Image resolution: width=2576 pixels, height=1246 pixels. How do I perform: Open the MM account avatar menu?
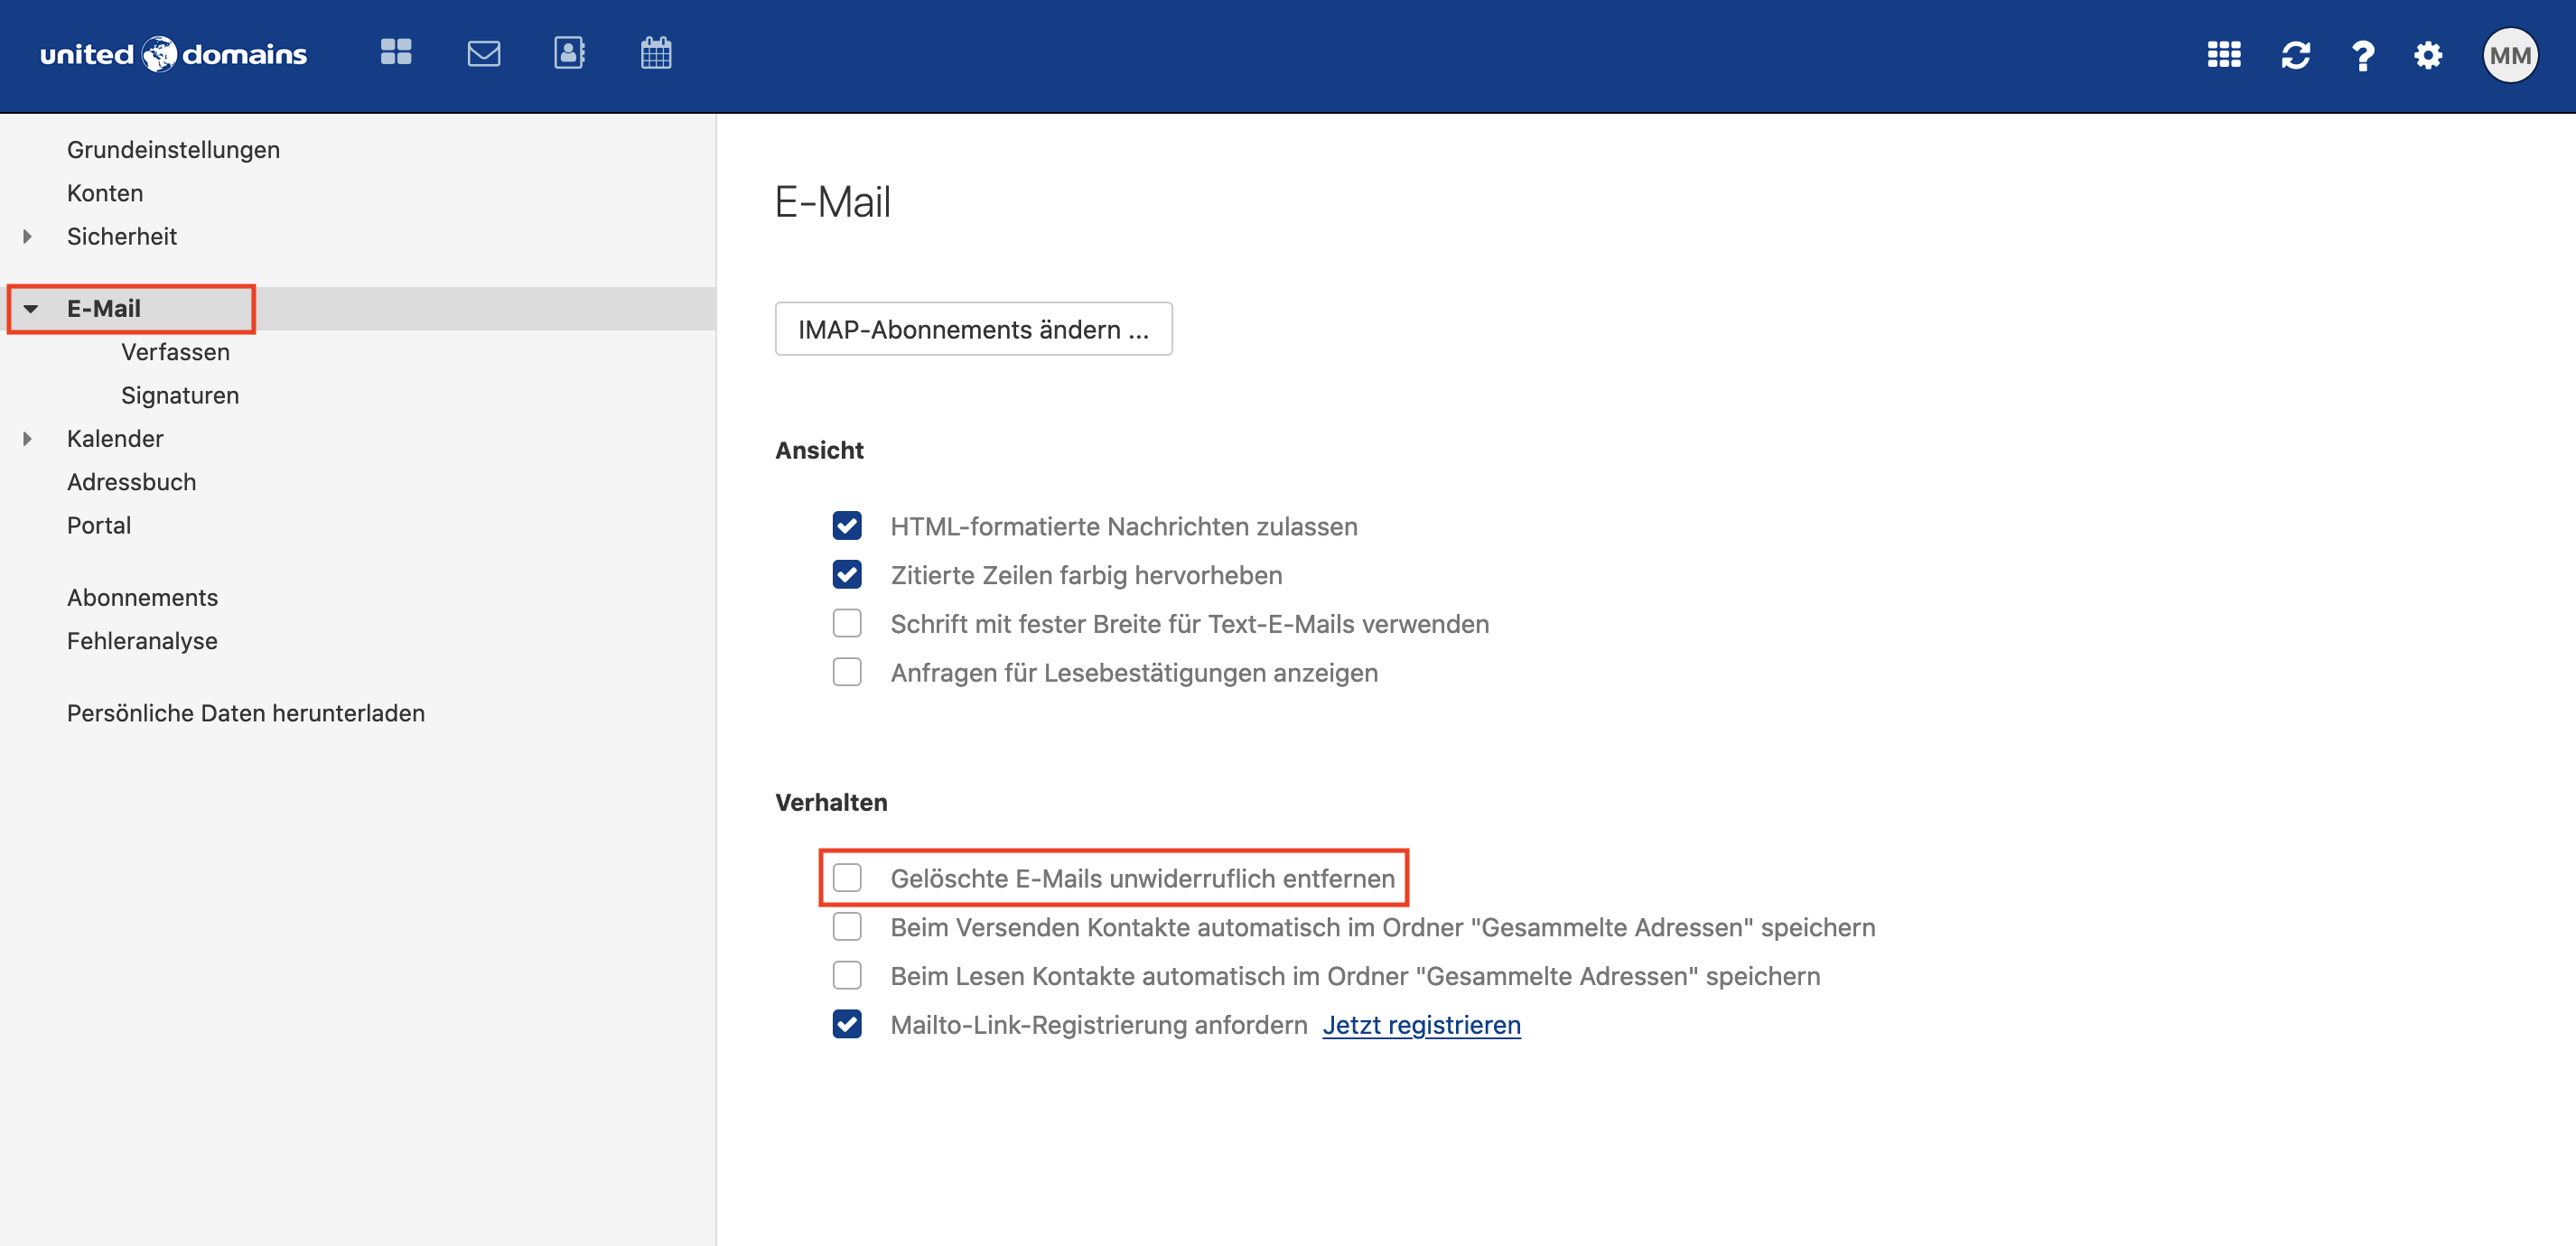tap(2509, 55)
